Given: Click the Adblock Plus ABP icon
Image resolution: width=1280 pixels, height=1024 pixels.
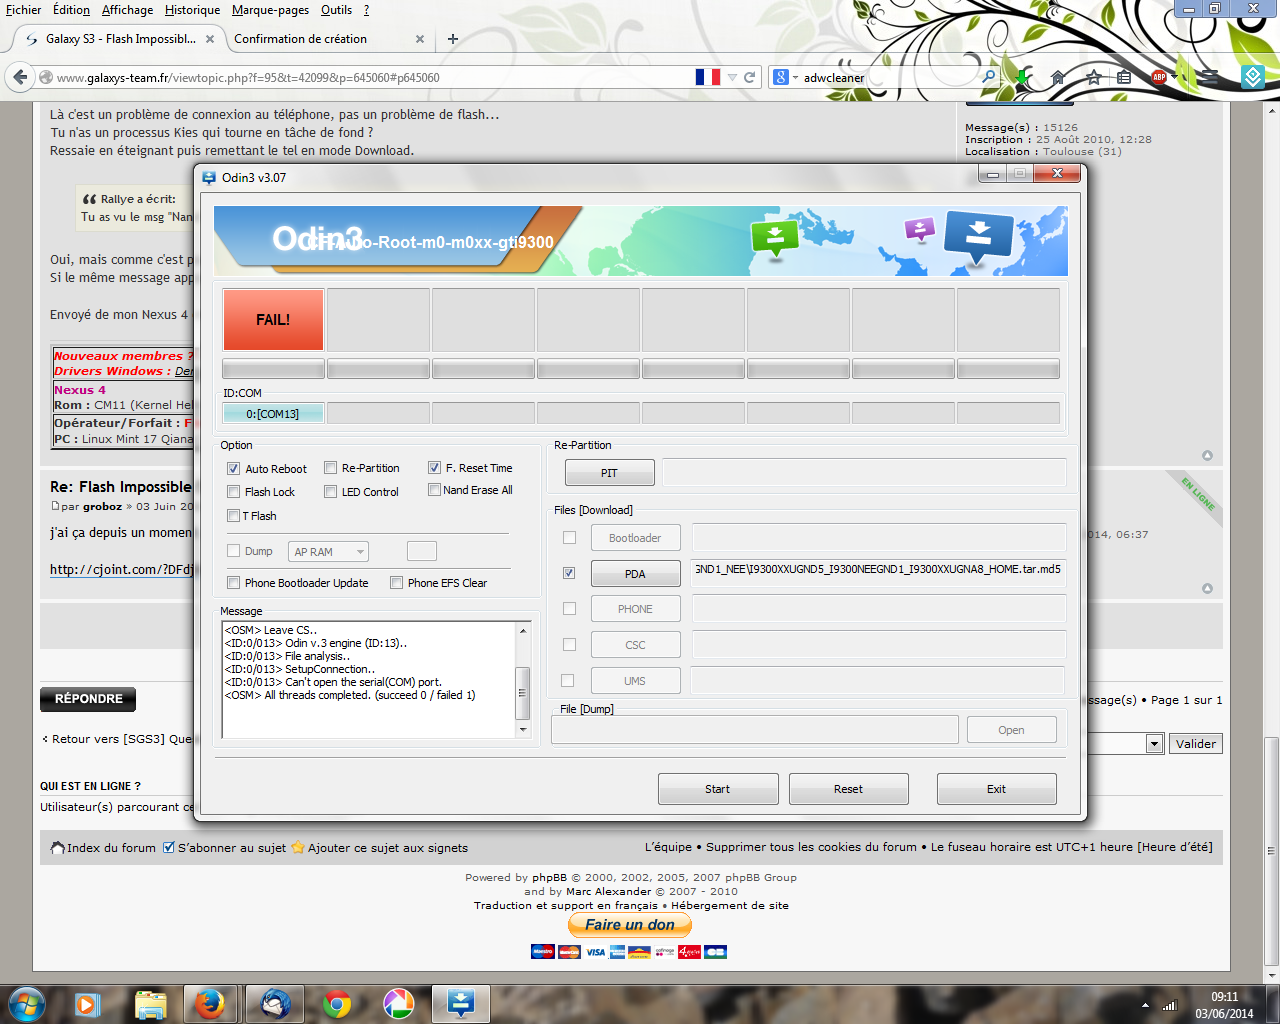Looking at the screenshot, I should click(x=1159, y=77).
